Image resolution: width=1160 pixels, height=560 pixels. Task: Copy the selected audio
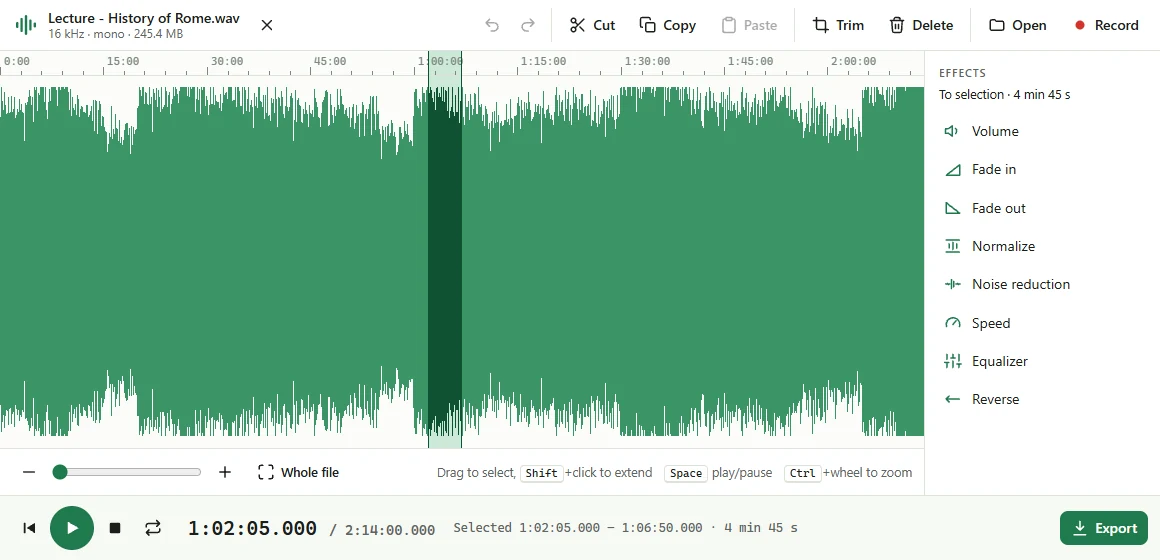tap(667, 25)
